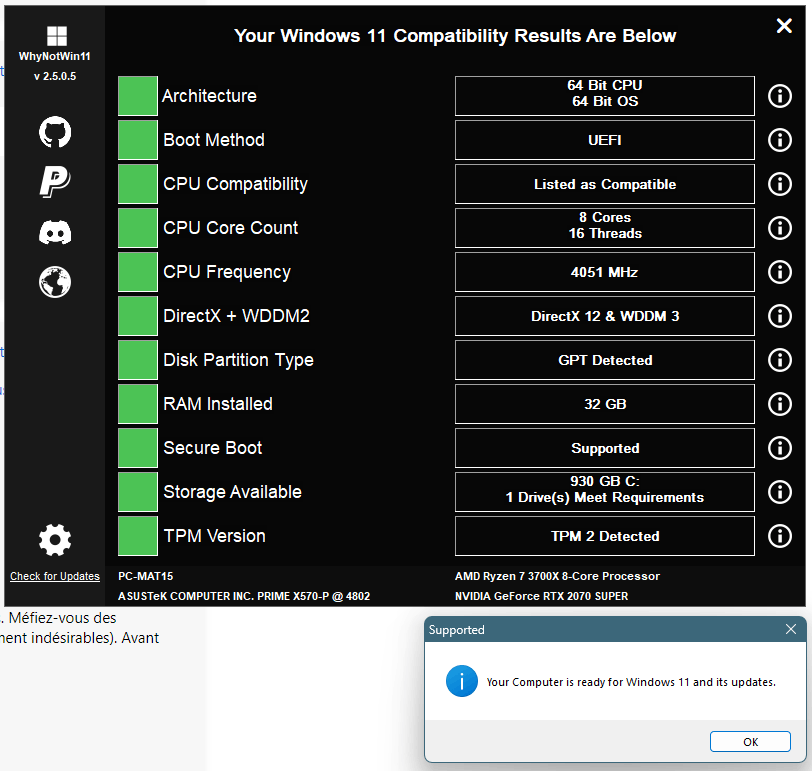
Task: Click the 'Your Computer is ready' message
Action: click(631, 682)
